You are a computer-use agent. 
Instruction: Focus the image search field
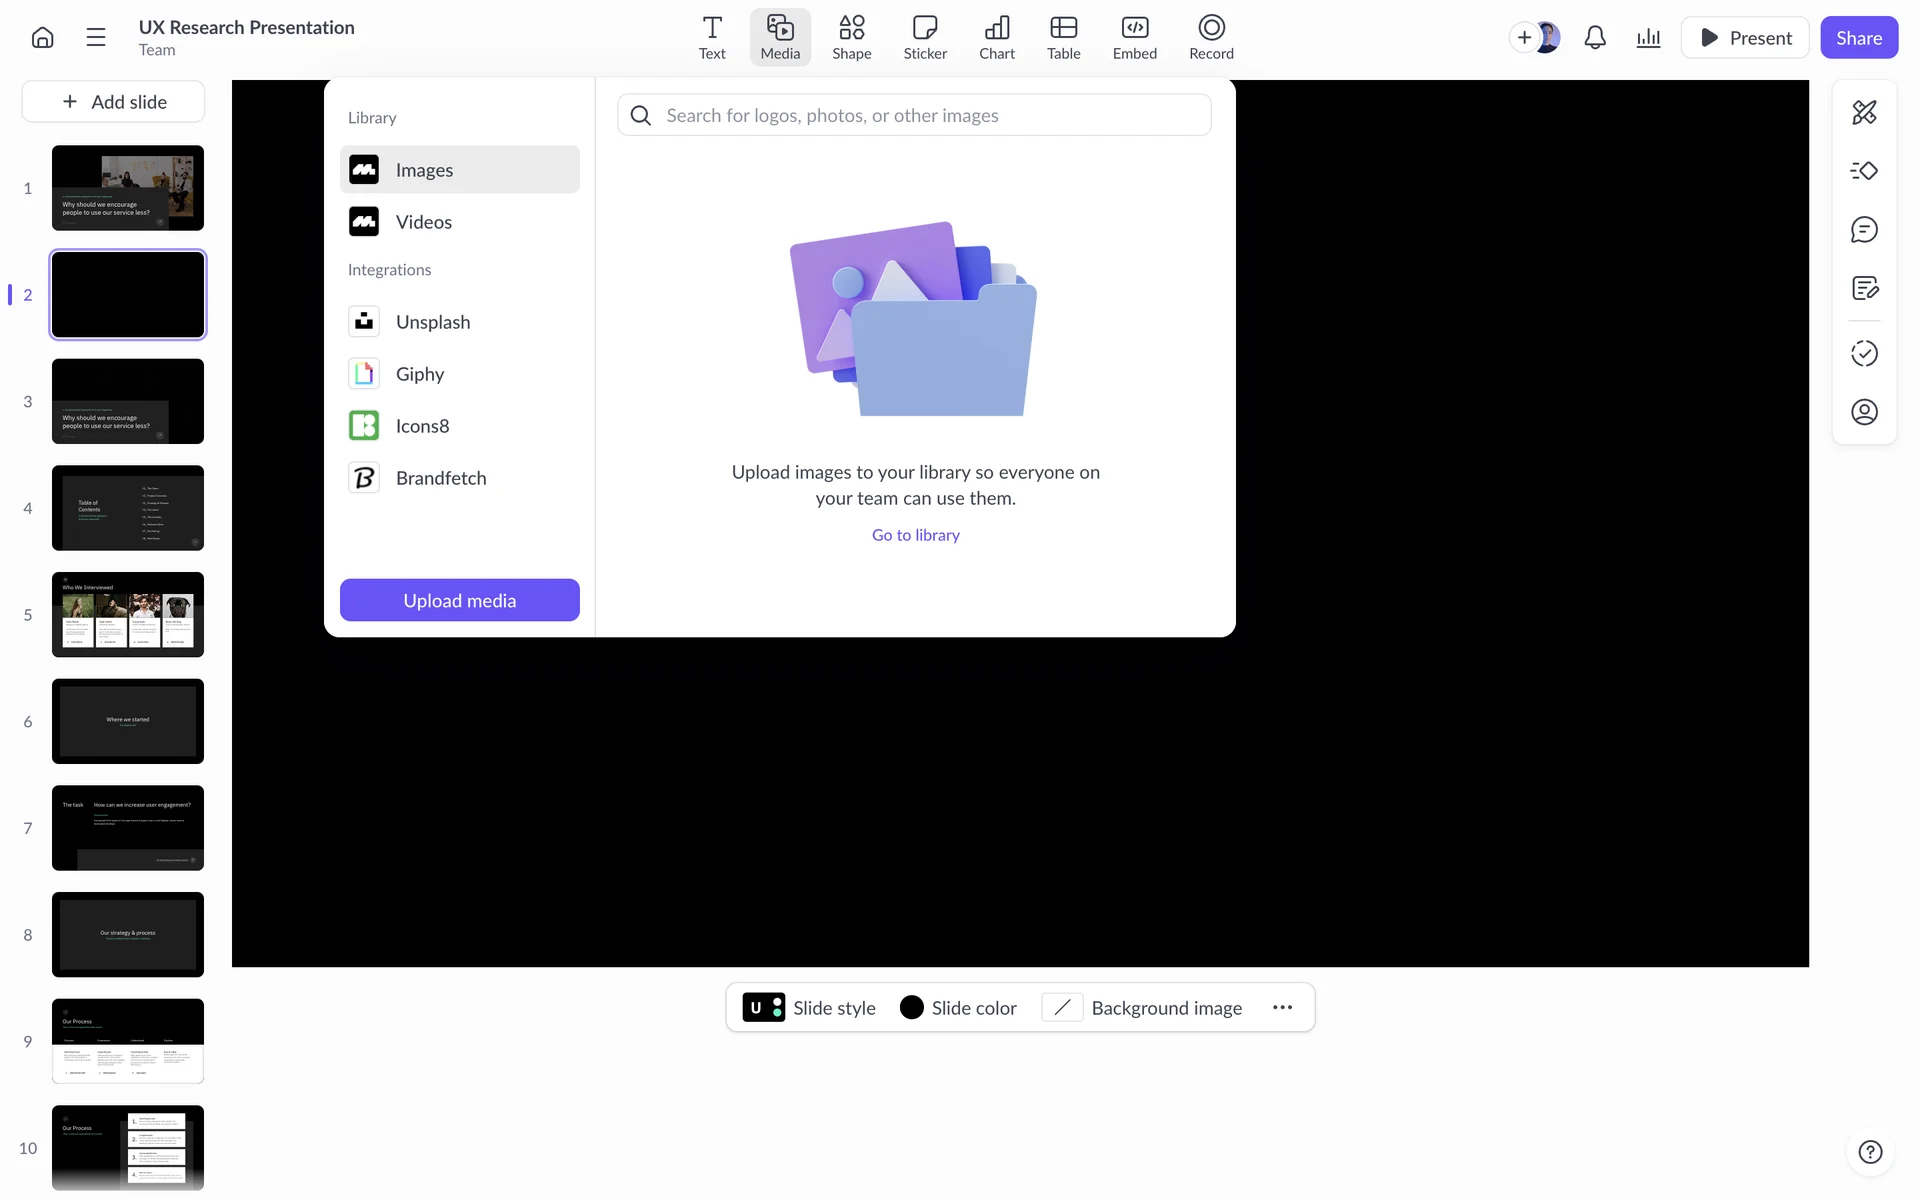(x=930, y=115)
